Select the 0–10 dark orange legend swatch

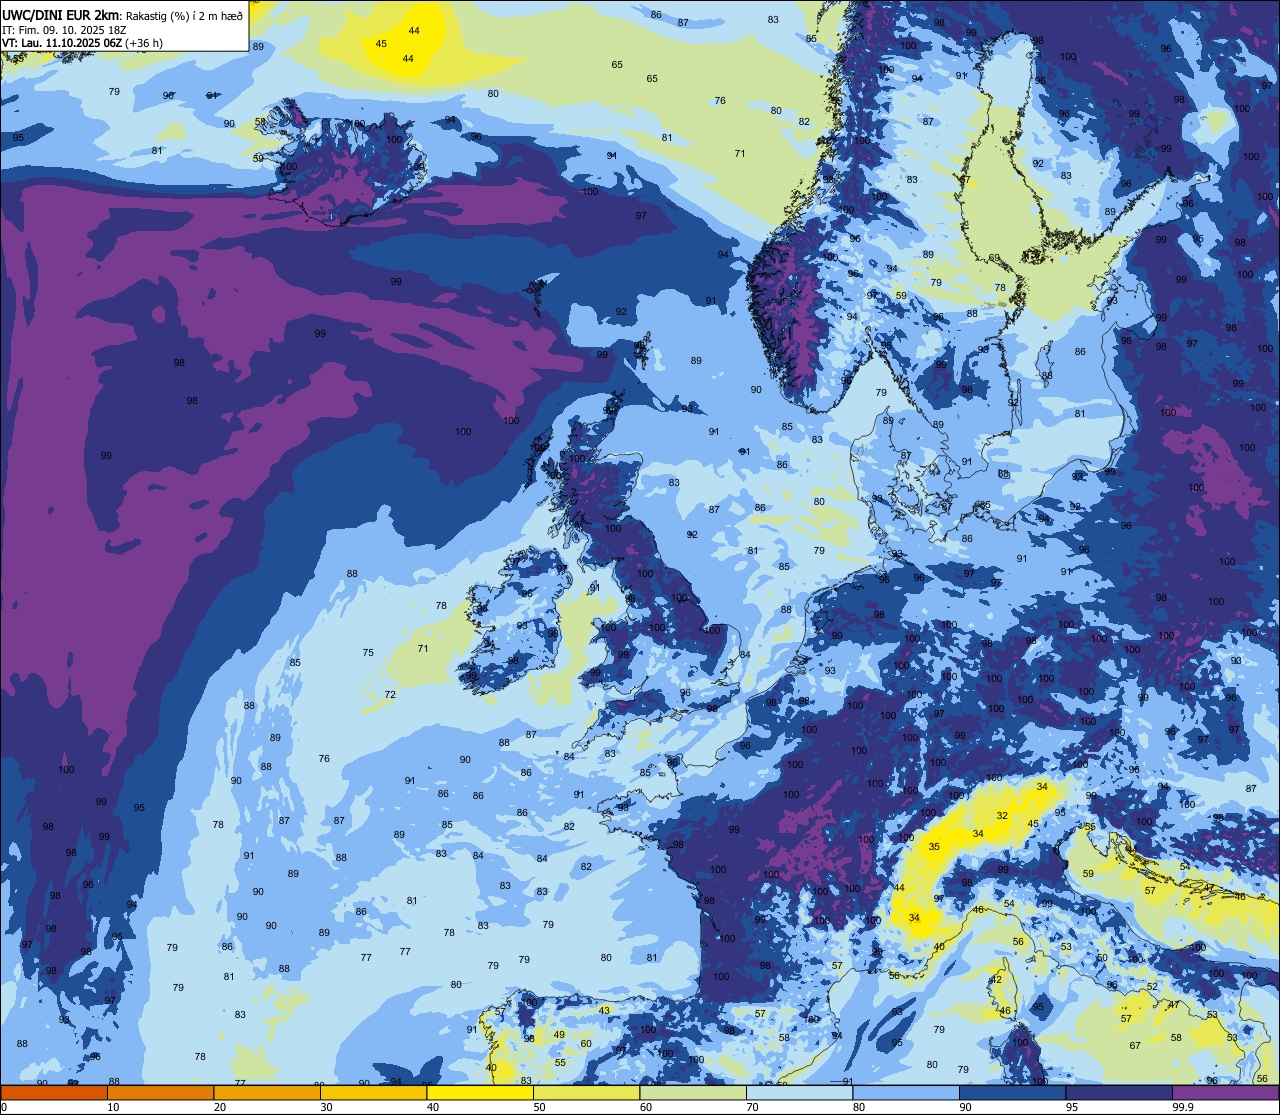pyautogui.click(x=54, y=1092)
